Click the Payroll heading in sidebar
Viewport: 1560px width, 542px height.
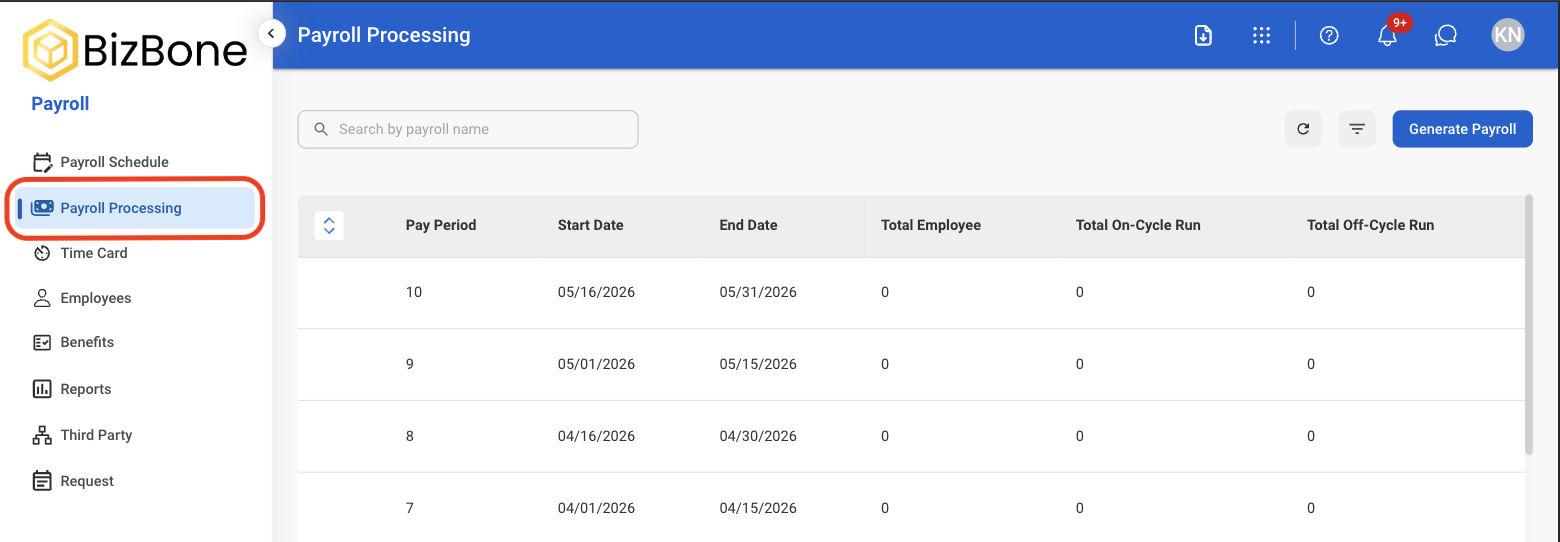pyautogui.click(x=60, y=104)
